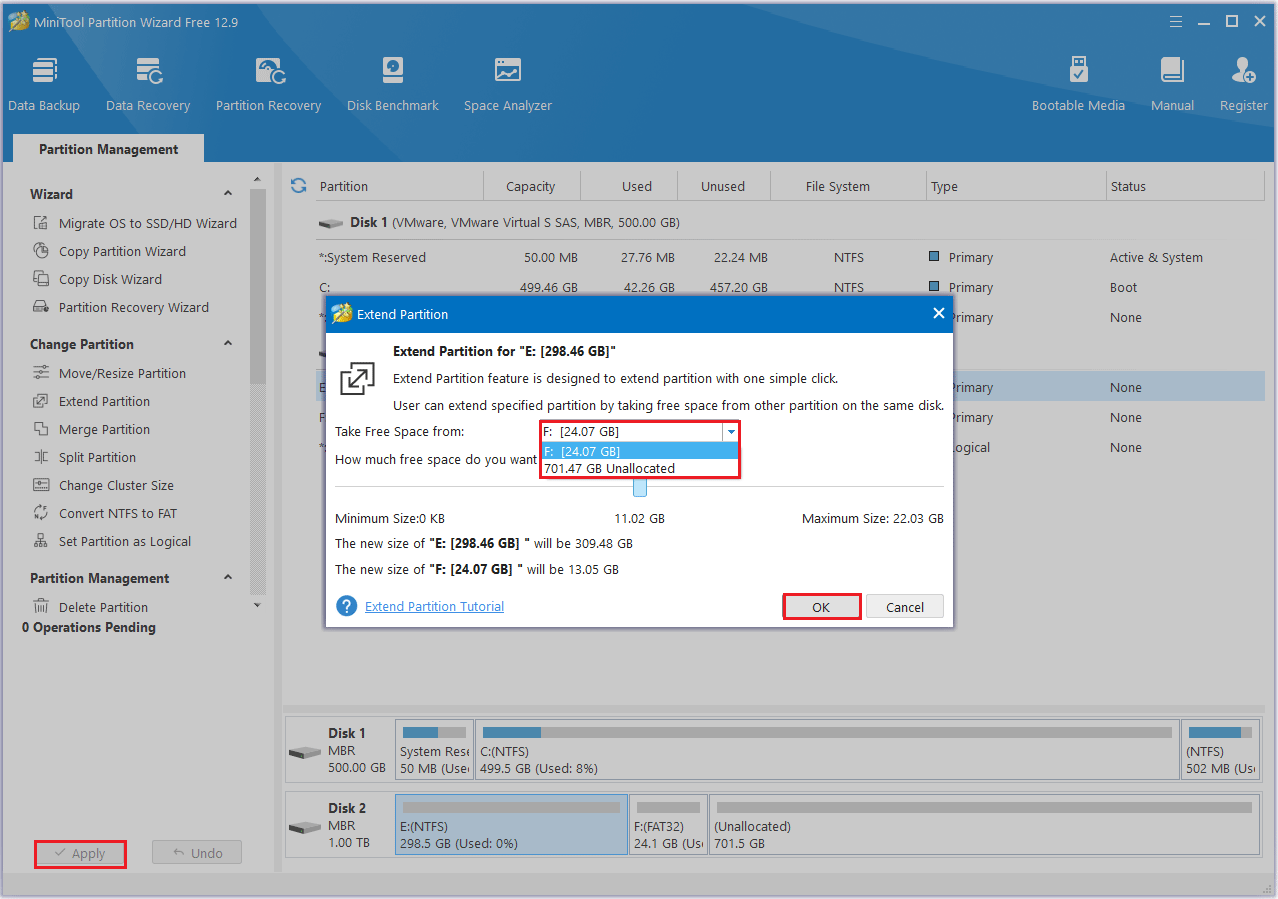Confirm with the OK button
Image resolution: width=1278 pixels, height=899 pixels.
[x=821, y=606]
